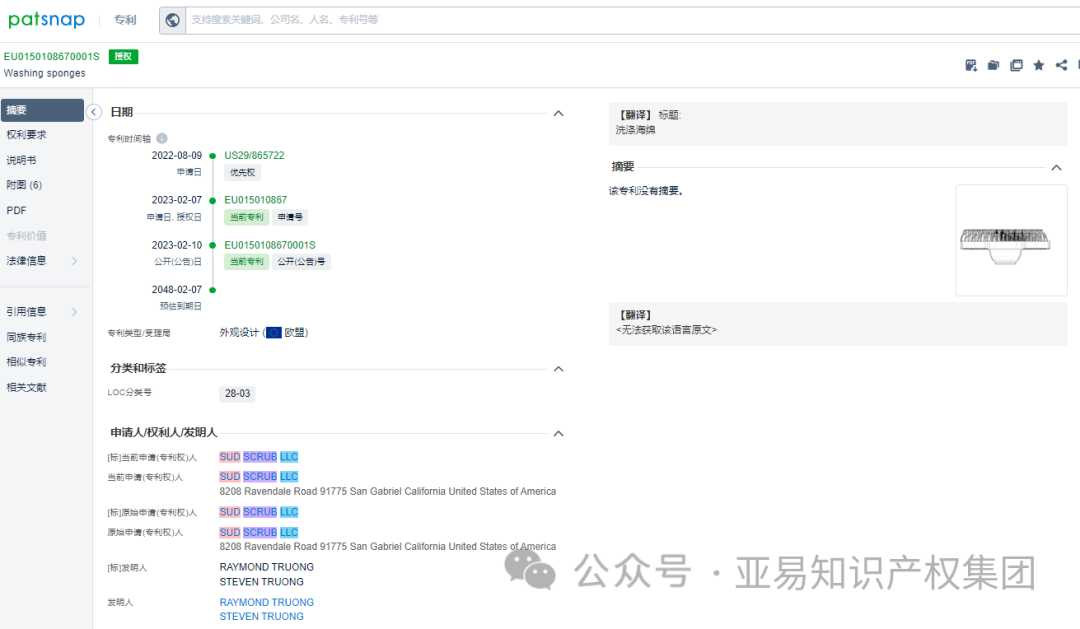Click date 2023-02-10 in timeline
Screen dimensions: 1080x629
pyautogui.click(x=177, y=245)
